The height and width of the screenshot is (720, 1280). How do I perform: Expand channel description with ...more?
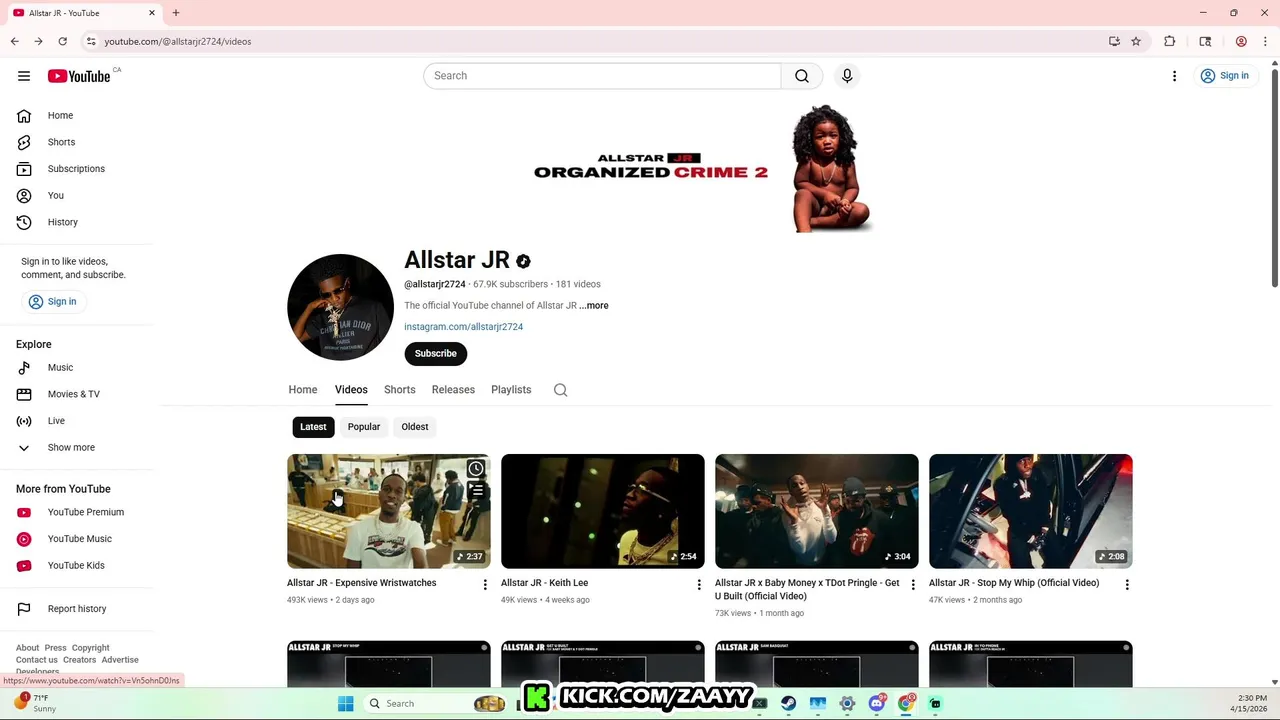click(594, 305)
